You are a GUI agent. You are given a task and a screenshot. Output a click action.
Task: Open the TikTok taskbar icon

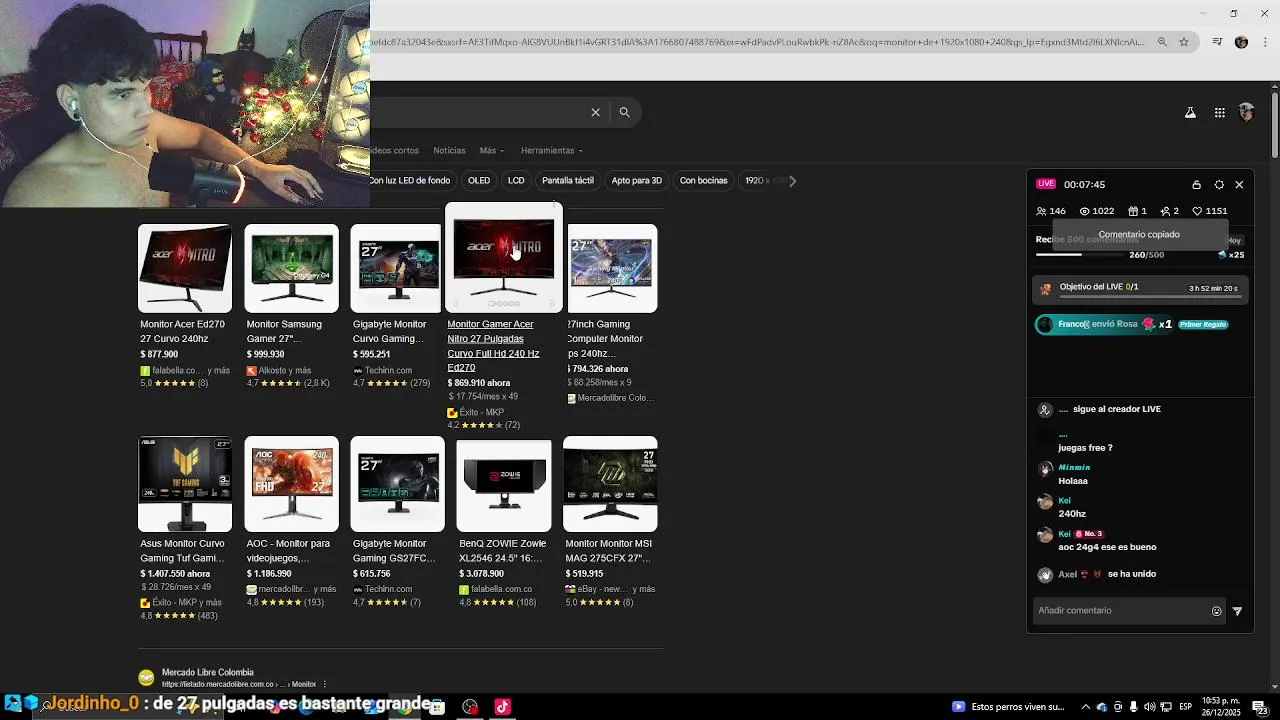pos(502,707)
